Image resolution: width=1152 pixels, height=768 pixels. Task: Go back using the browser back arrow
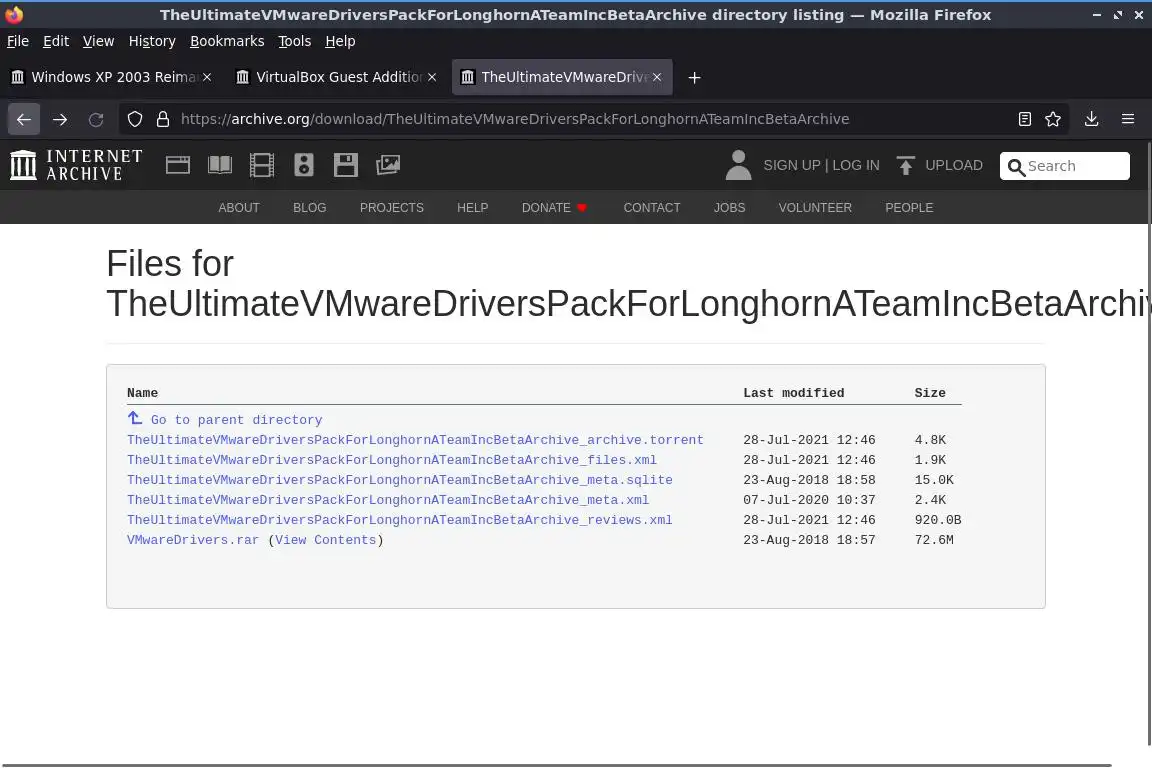click(24, 119)
